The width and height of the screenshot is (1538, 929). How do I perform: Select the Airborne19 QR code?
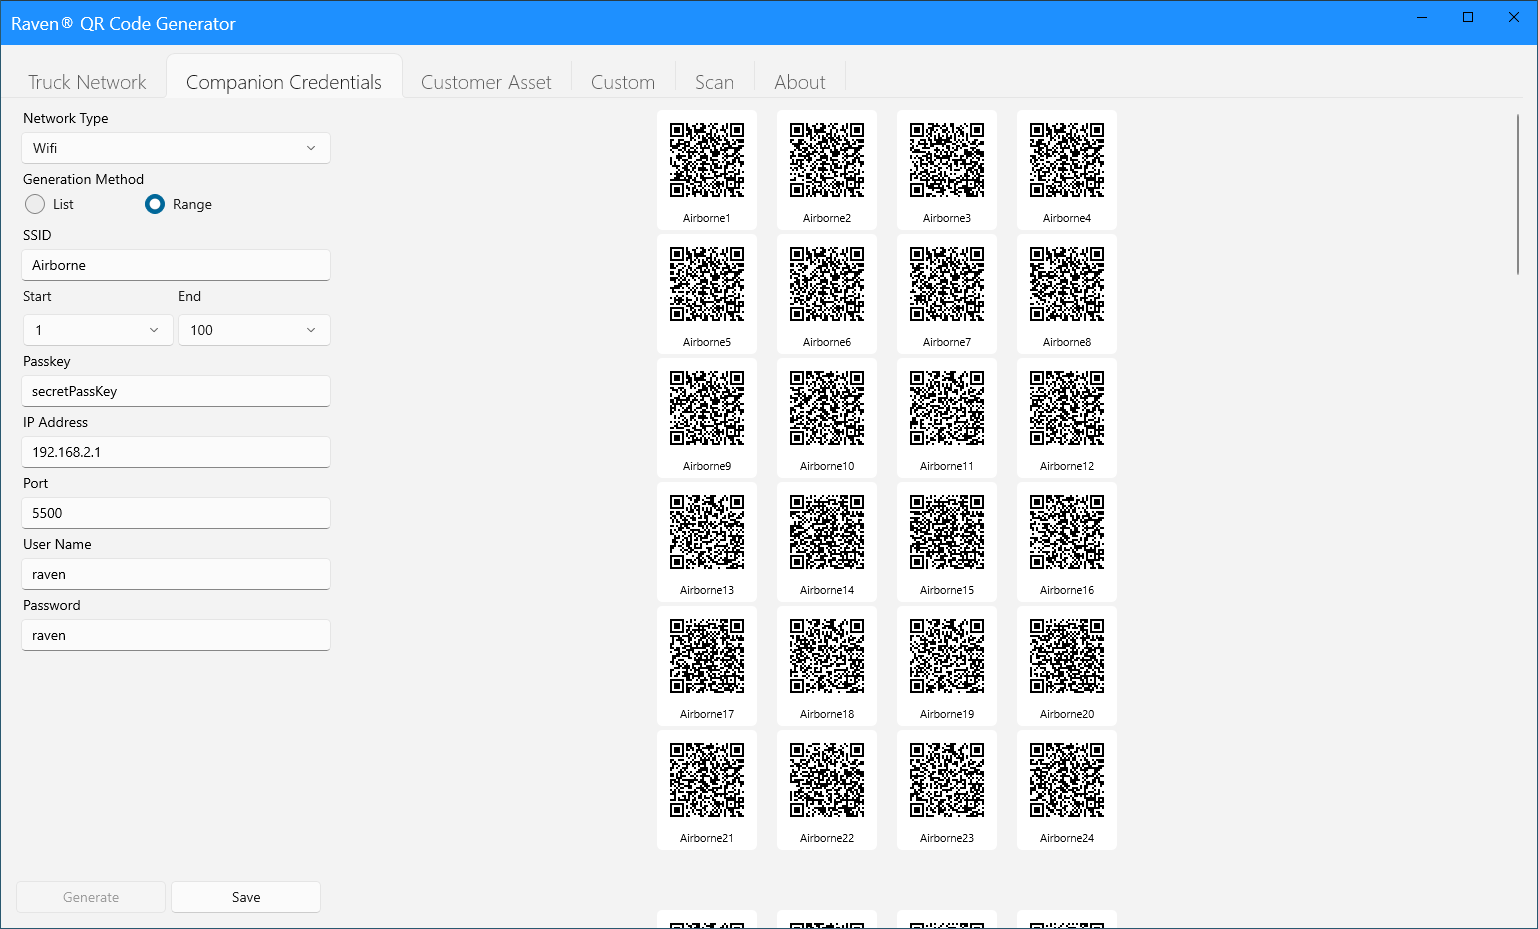coord(947,666)
